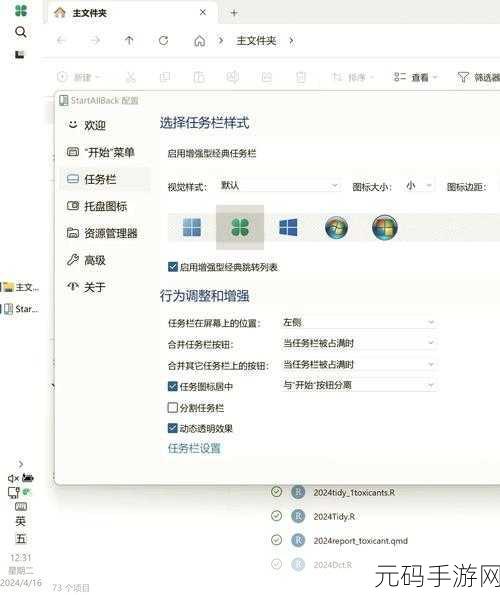Viewport: 500px width, 595px height.
Task: Click the muted volume tray icon
Action: [13, 479]
